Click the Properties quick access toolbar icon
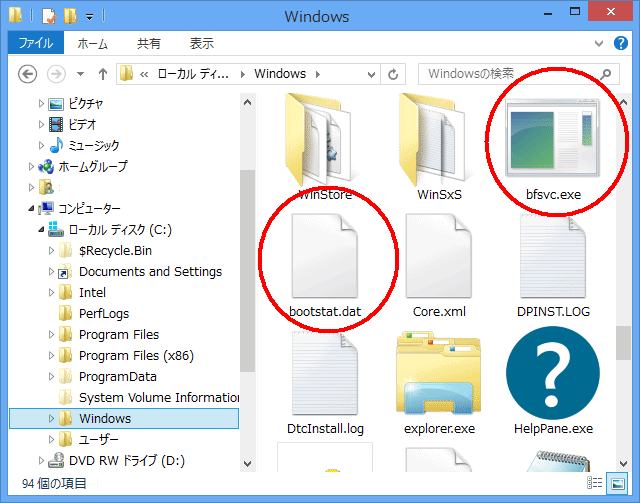 [49, 16]
